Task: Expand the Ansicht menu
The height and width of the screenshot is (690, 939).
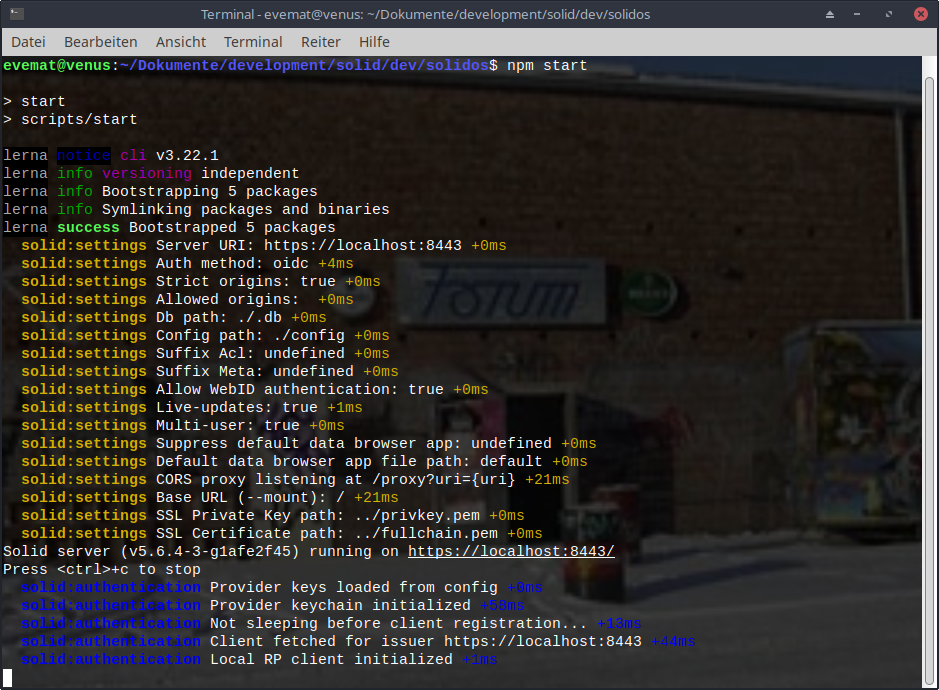Action: 181,42
